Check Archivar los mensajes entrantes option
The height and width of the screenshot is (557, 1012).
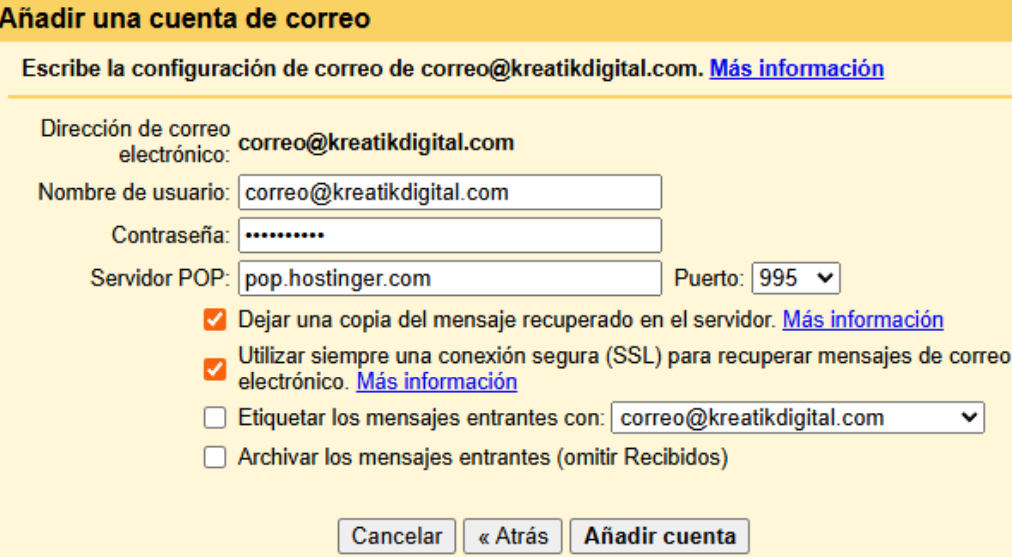coord(215,457)
